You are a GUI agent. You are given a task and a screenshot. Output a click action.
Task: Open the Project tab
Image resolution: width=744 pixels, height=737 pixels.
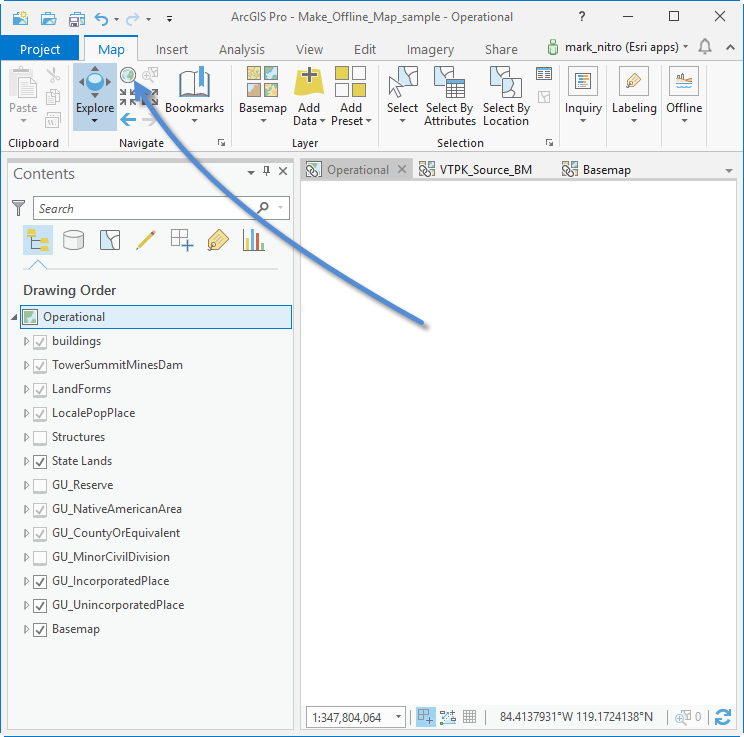tap(40, 49)
